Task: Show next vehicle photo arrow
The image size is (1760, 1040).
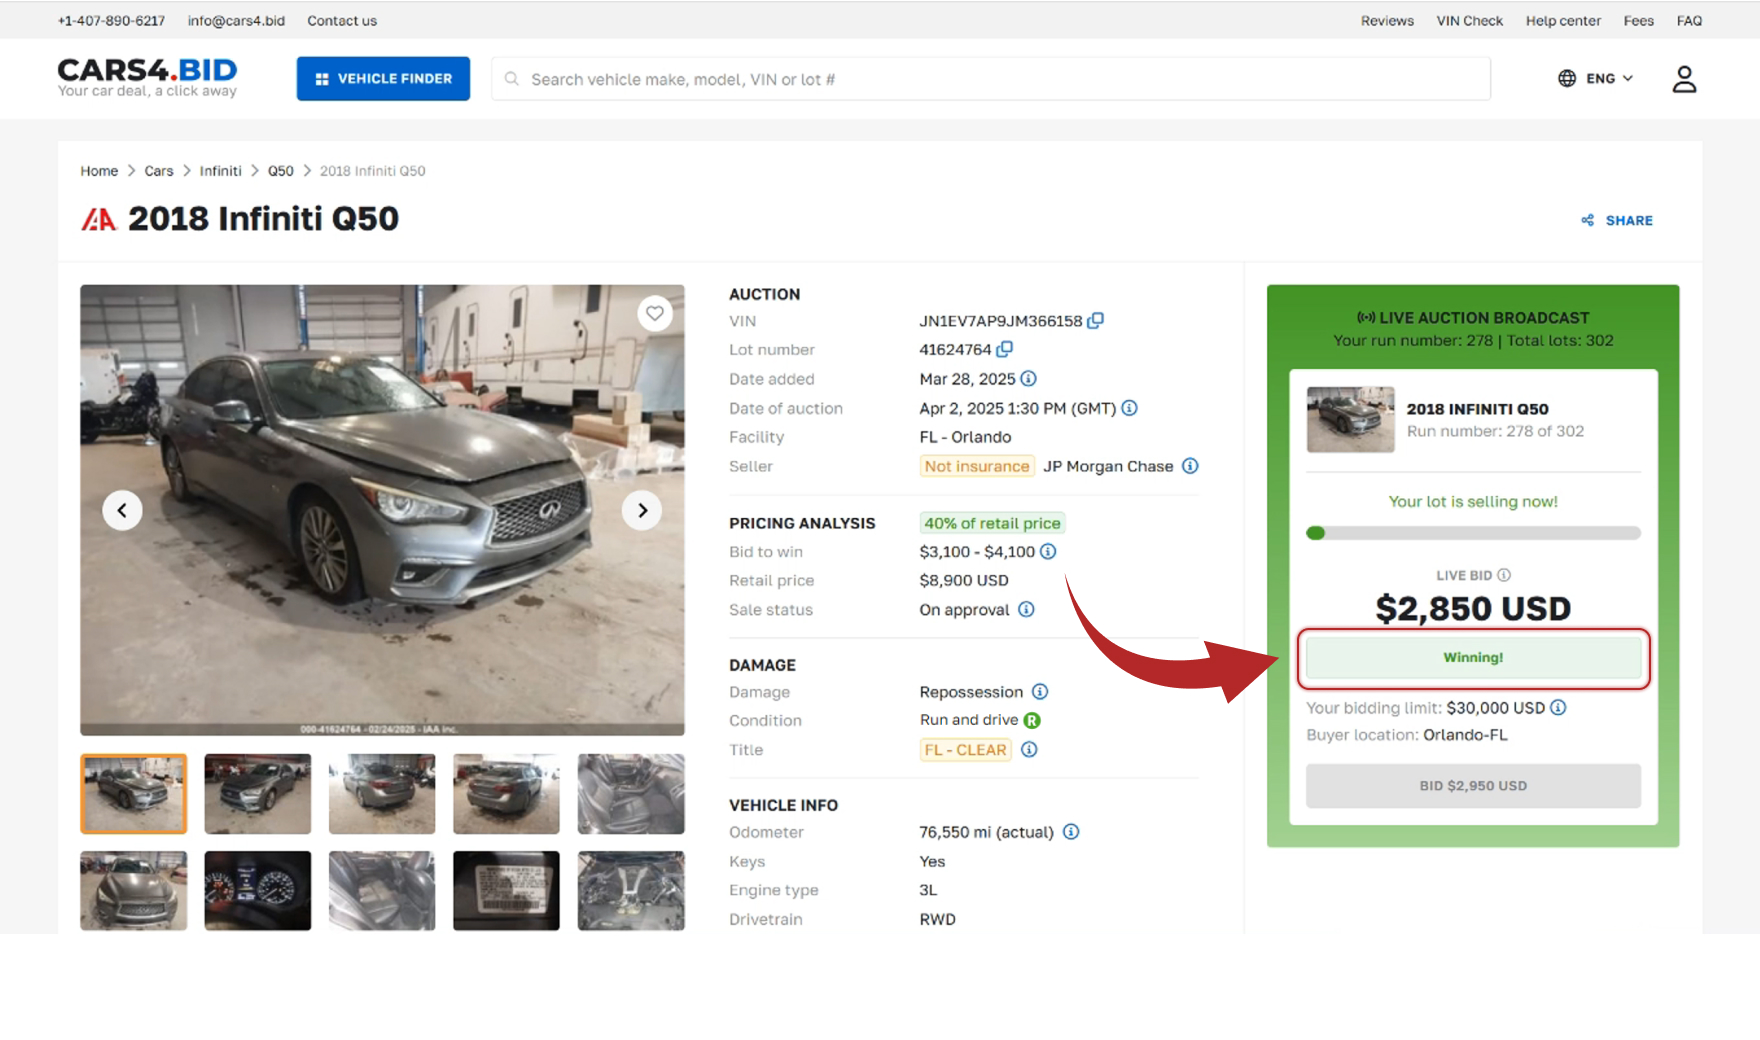Action: (642, 510)
